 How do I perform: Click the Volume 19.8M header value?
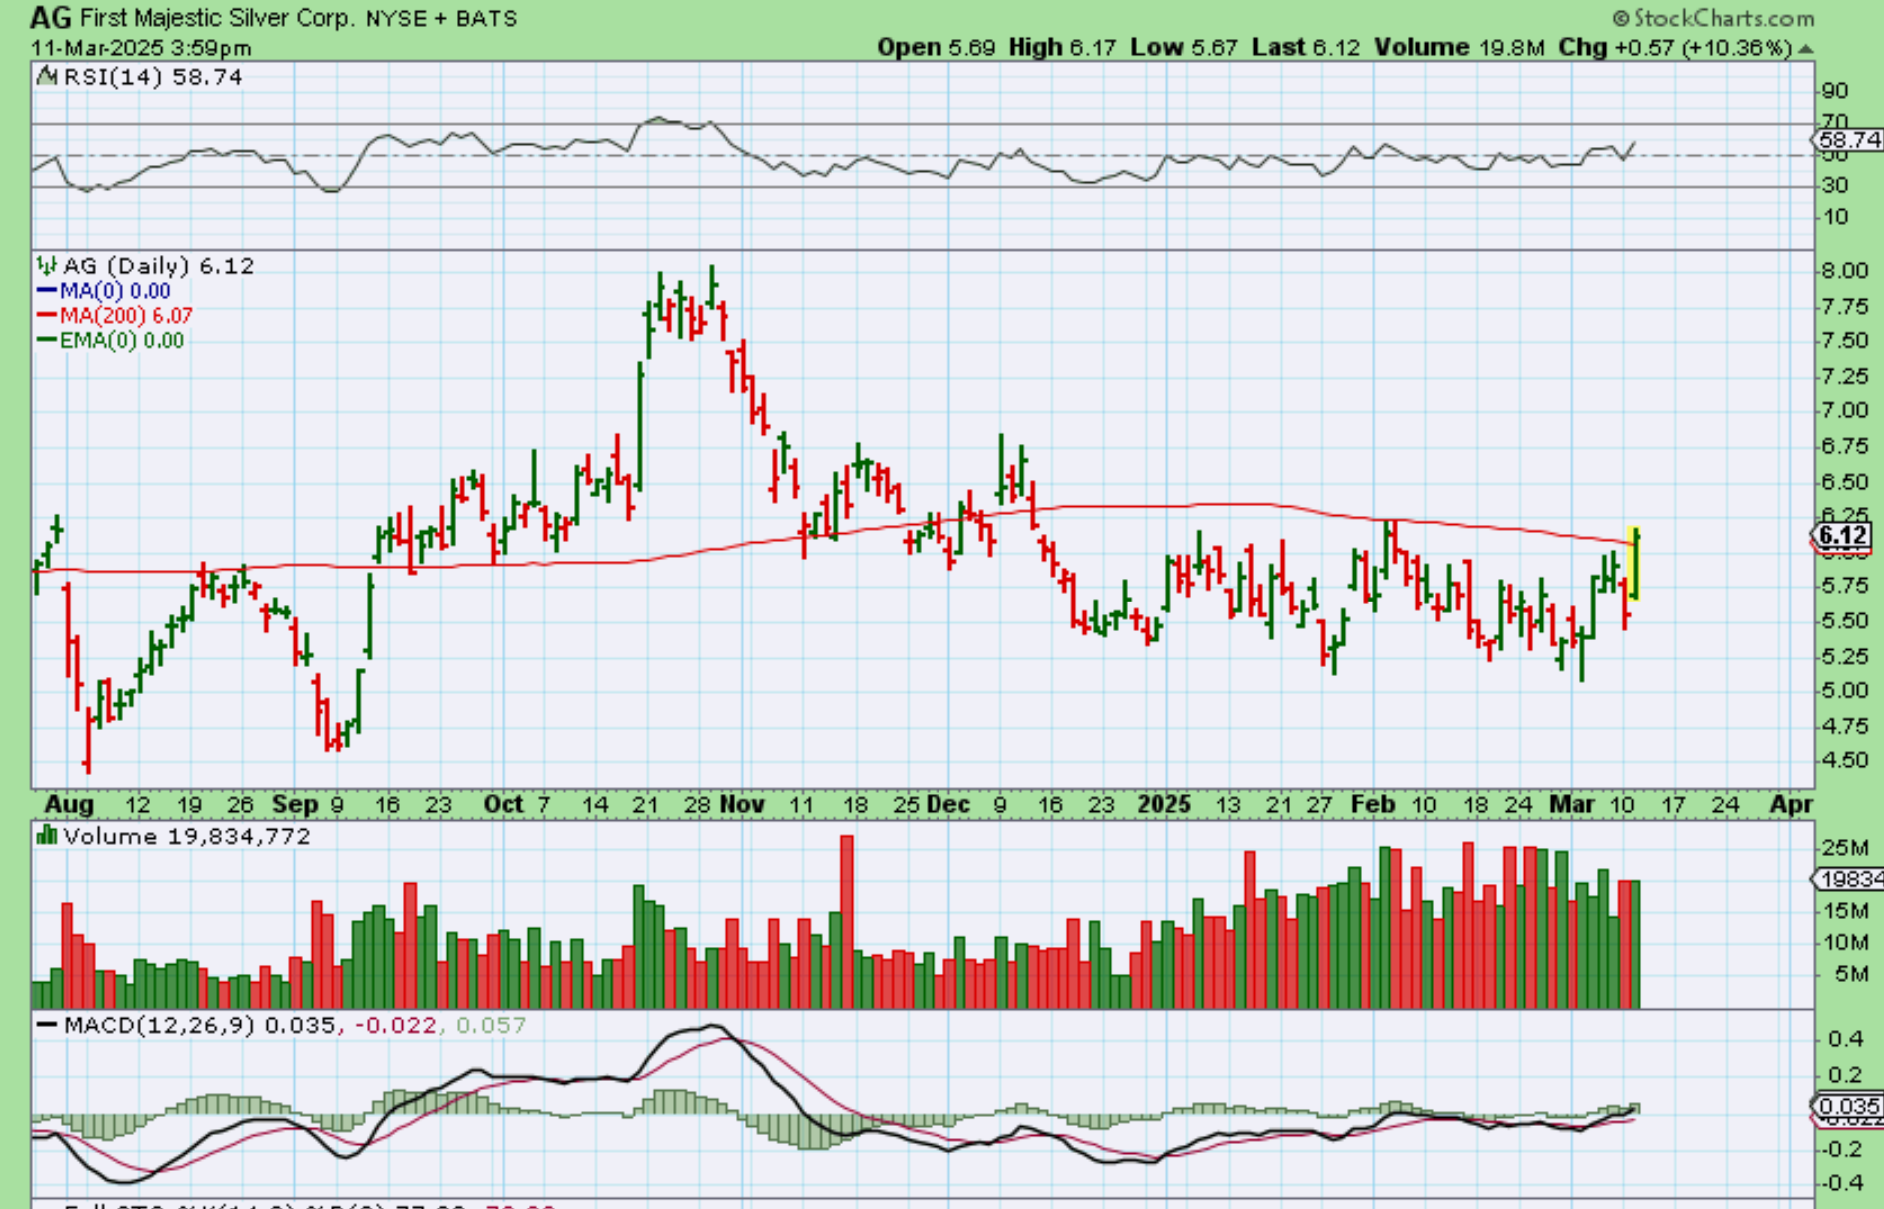tap(1459, 47)
